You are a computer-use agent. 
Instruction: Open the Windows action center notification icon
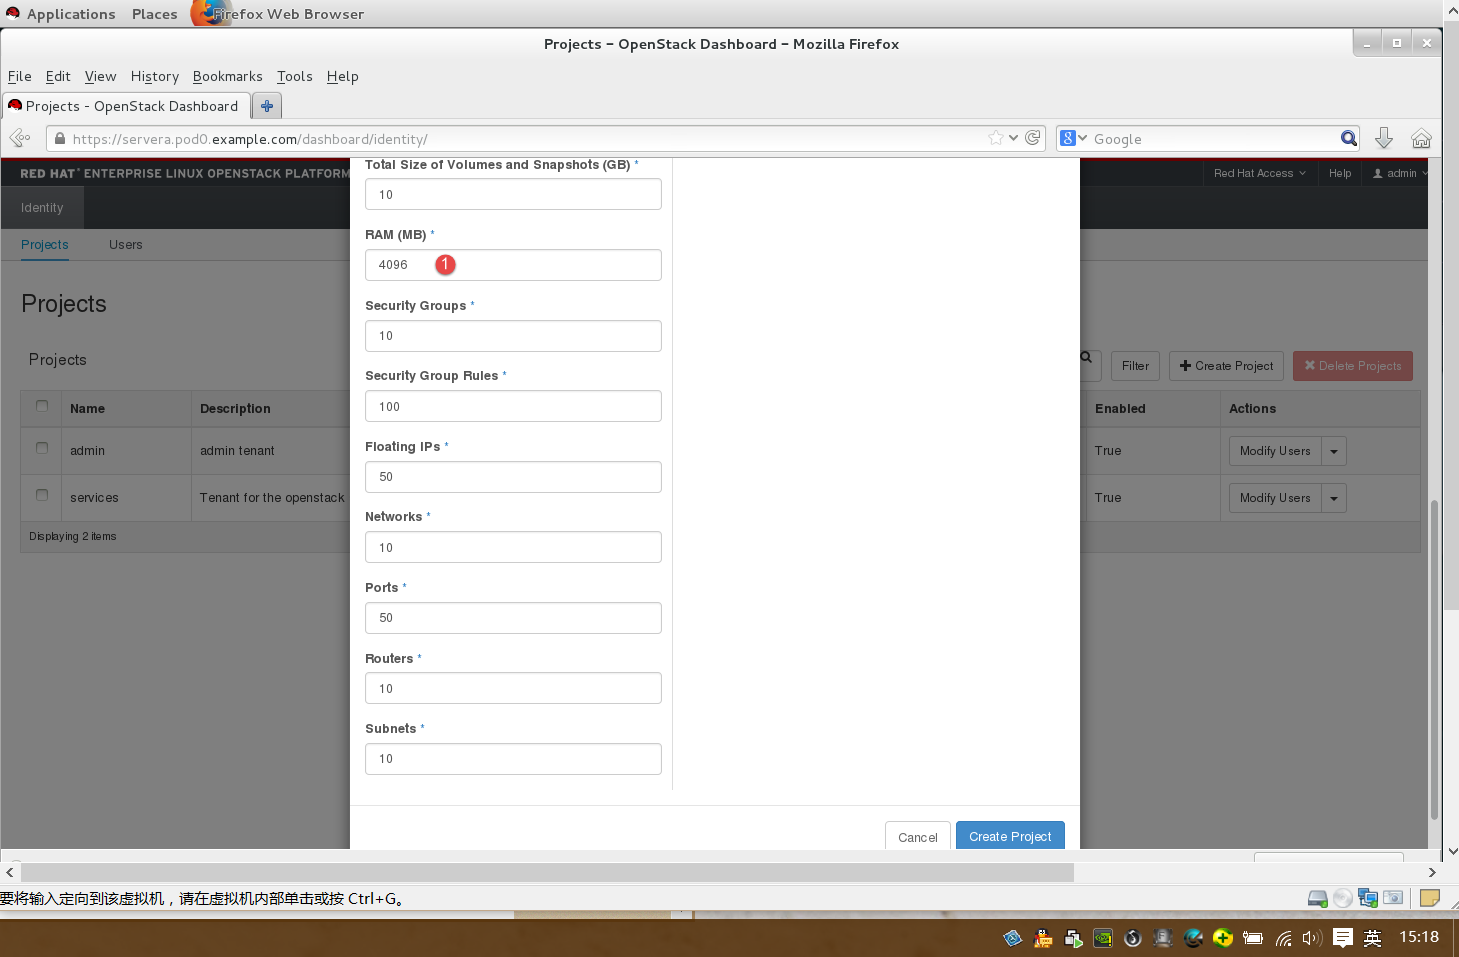[1343, 938]
